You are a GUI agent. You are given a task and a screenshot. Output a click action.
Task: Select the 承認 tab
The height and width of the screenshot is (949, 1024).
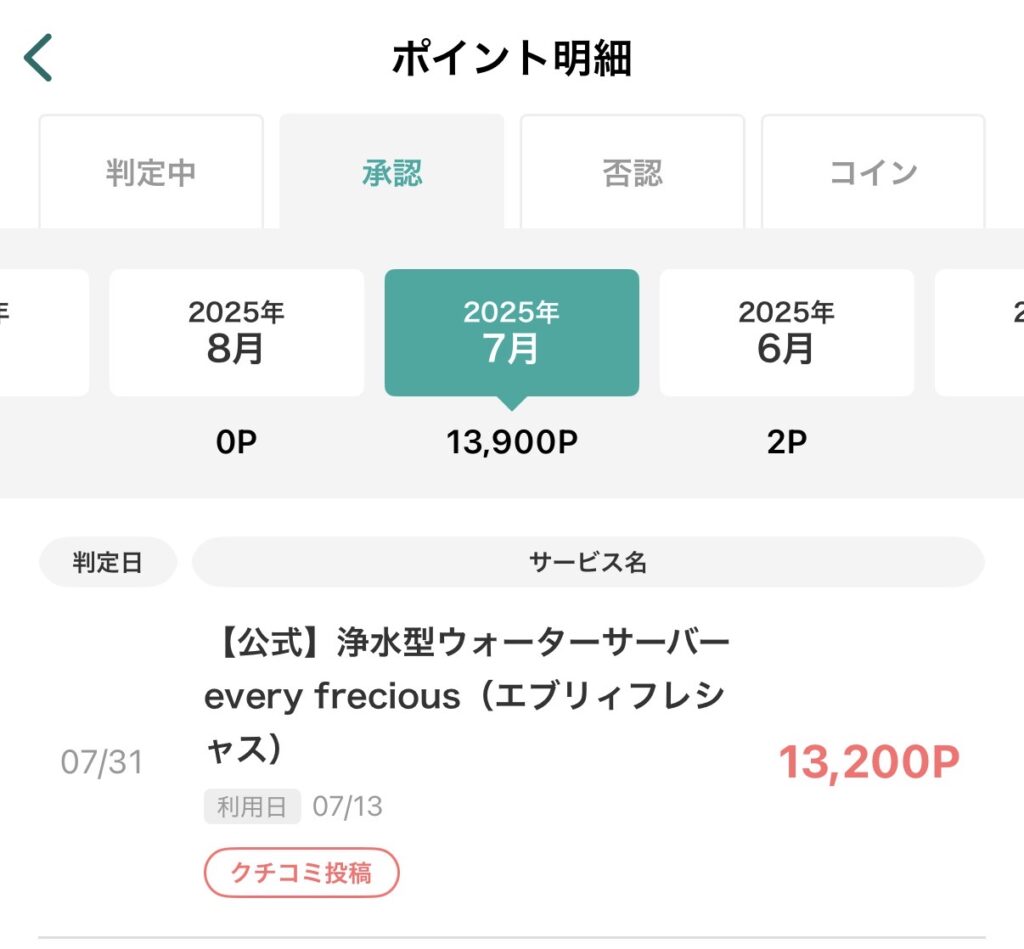[392, 173]
